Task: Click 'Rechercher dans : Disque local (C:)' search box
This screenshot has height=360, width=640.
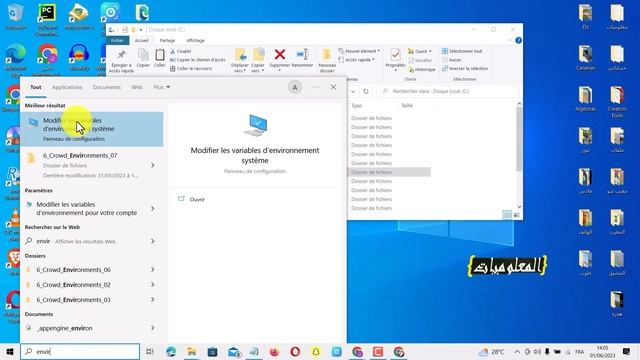Action: [448, 91]
